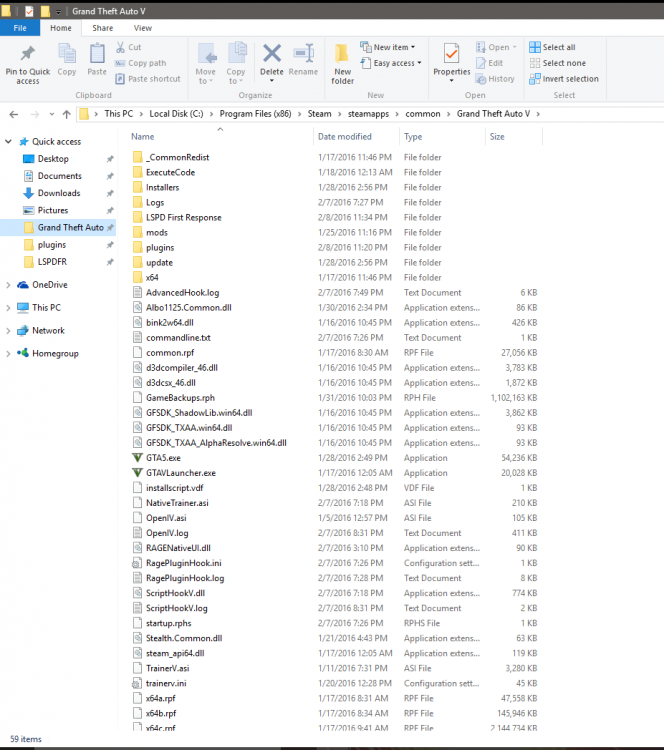Click Steam in the address path

pos(319,114)
